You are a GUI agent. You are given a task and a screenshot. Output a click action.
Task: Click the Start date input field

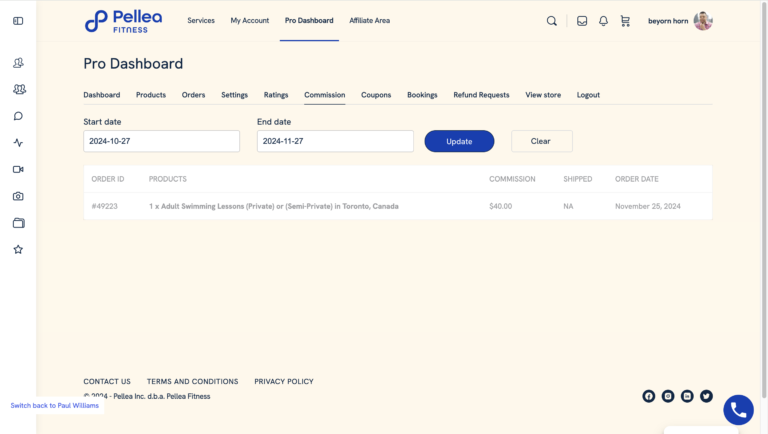point(162,141)
